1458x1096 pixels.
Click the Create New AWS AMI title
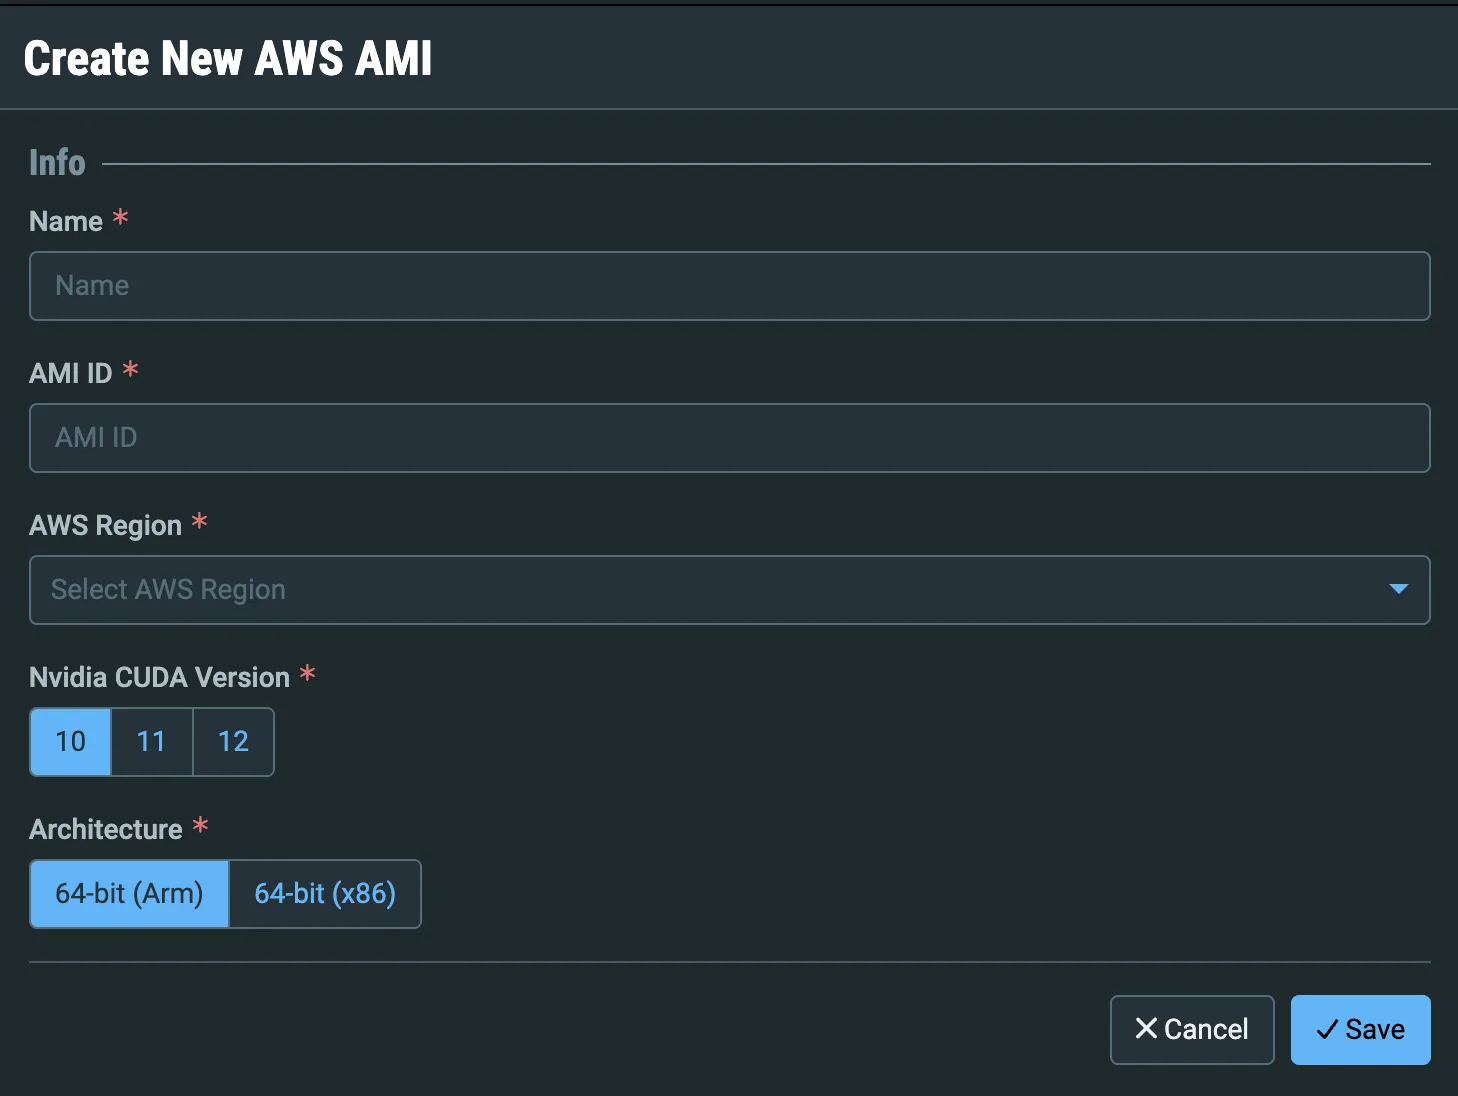(x=228, y=58)
